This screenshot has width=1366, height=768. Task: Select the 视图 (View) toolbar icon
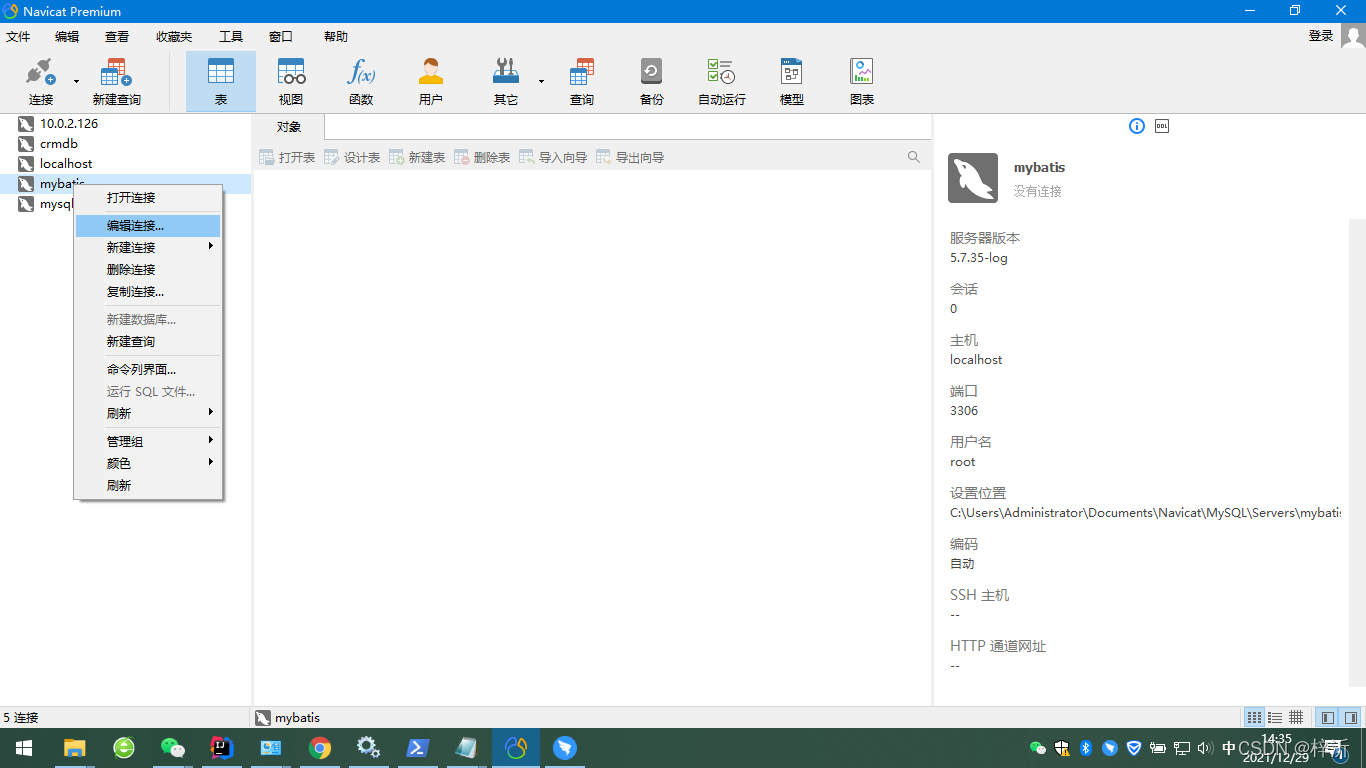click(x=291, y=82)
